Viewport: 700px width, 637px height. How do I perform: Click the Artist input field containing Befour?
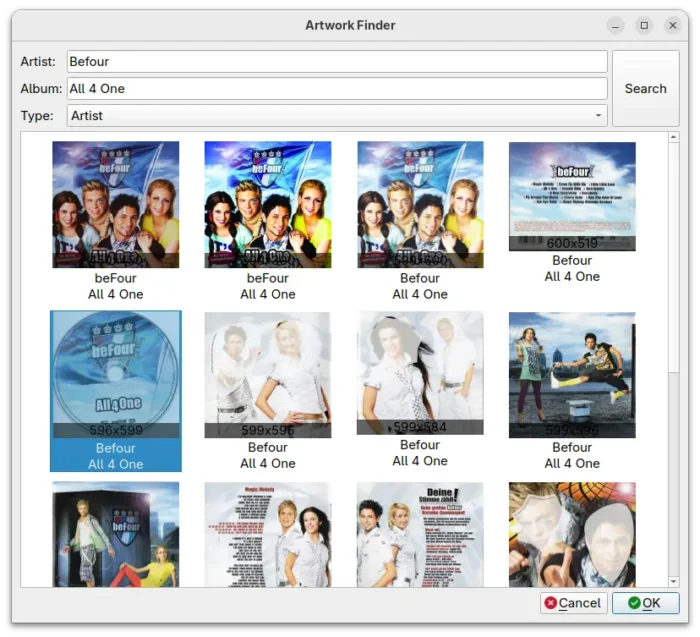coord(337,62)
